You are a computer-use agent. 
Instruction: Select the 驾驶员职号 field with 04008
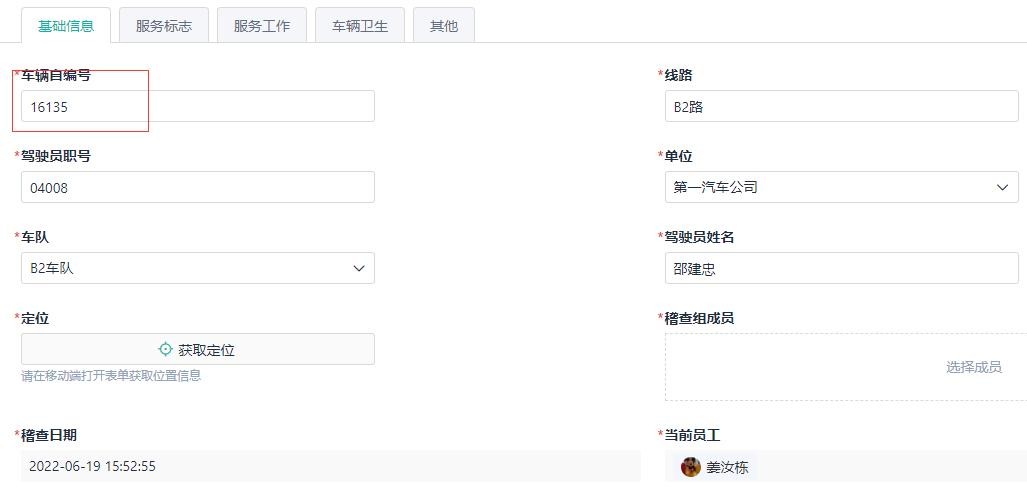tap(197, 188)
